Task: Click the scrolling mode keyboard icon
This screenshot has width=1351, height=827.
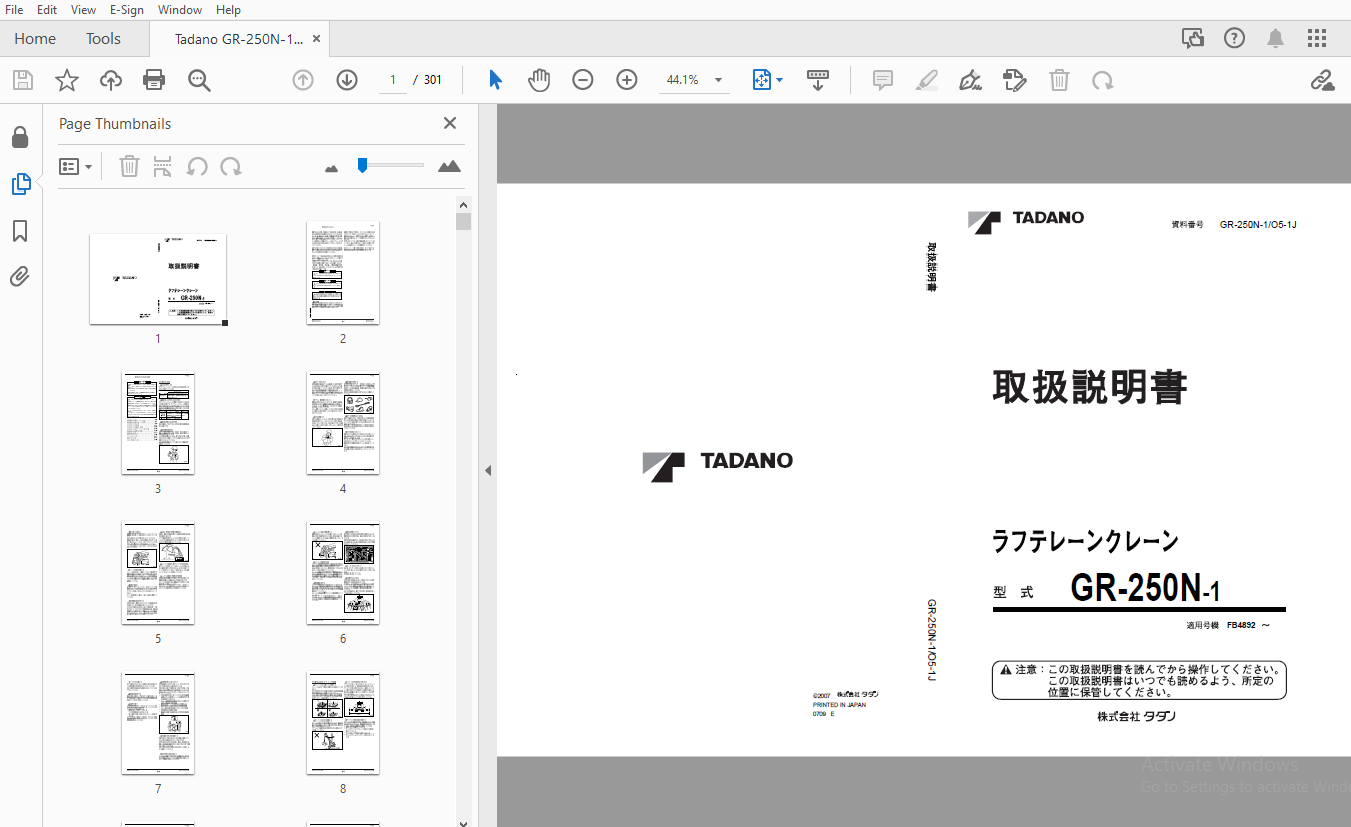Action: 818,80
